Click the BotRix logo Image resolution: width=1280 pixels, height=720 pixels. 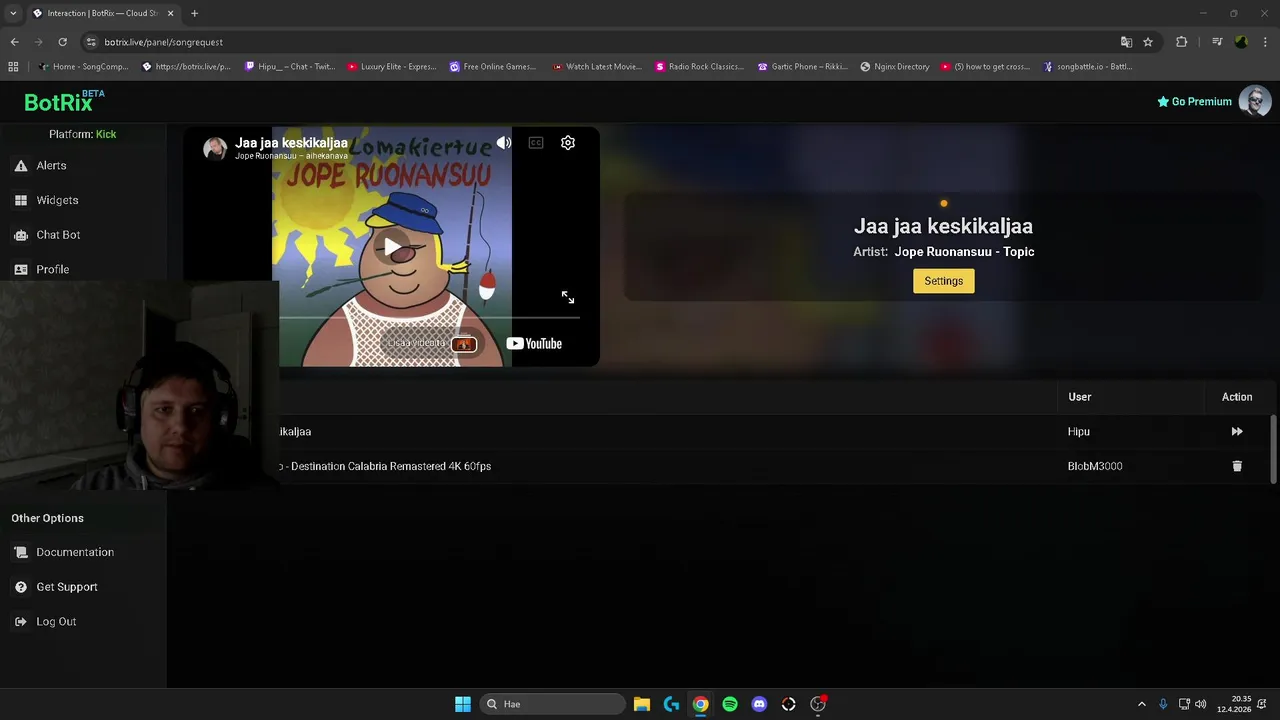64,101
